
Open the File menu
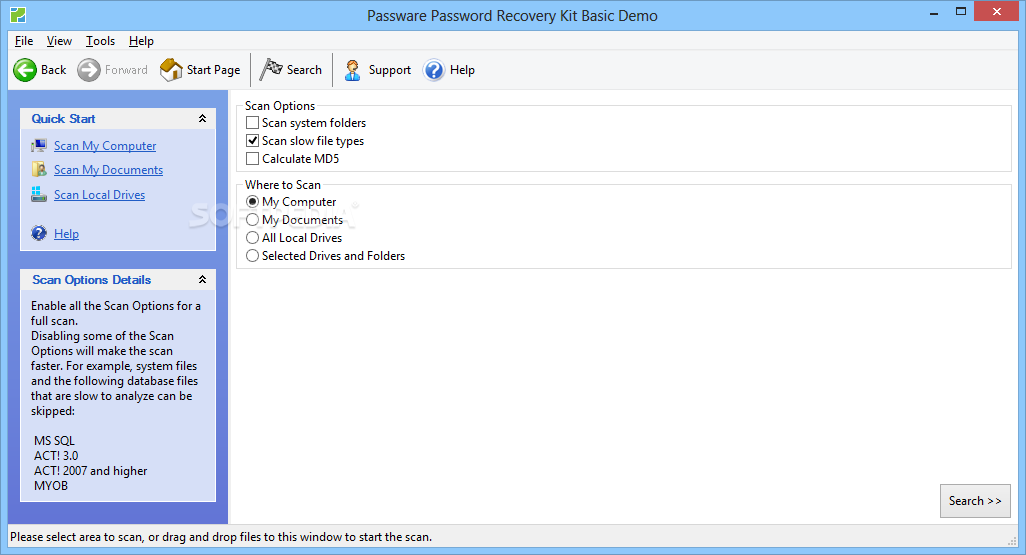pos(24,41)
